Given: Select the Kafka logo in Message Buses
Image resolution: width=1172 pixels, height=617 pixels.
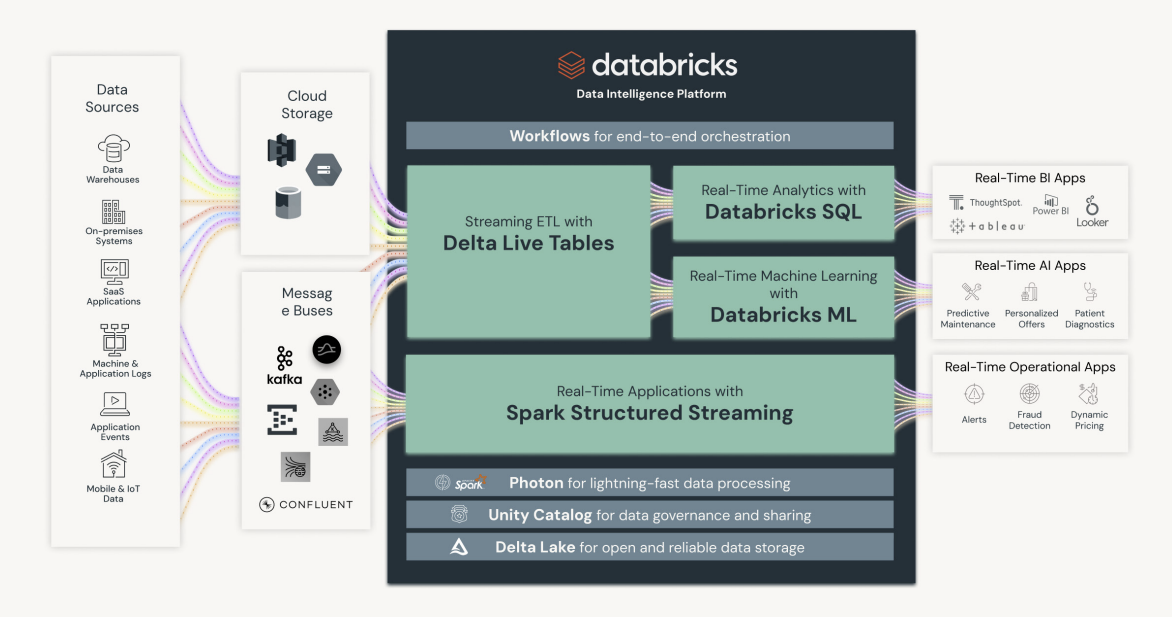Looking at the screenshot, I should click(x=283, y=363).
